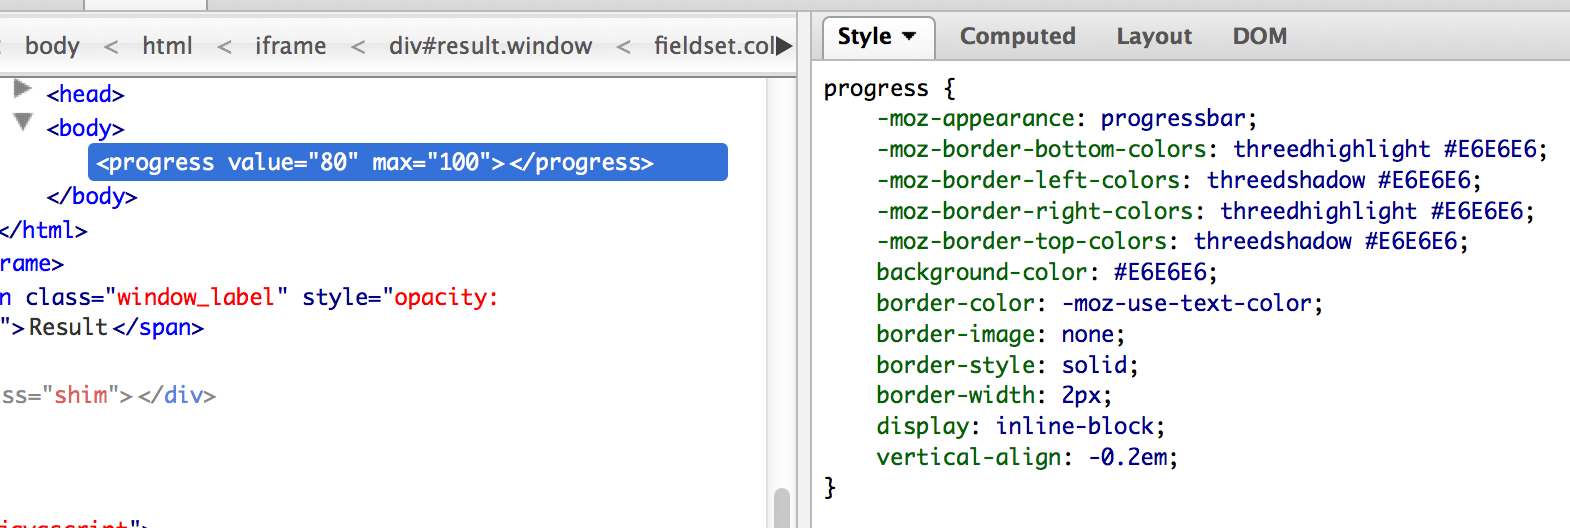Expand the head node triangle
Viewport: 1570px width, 528px height.
pos(22,89)
